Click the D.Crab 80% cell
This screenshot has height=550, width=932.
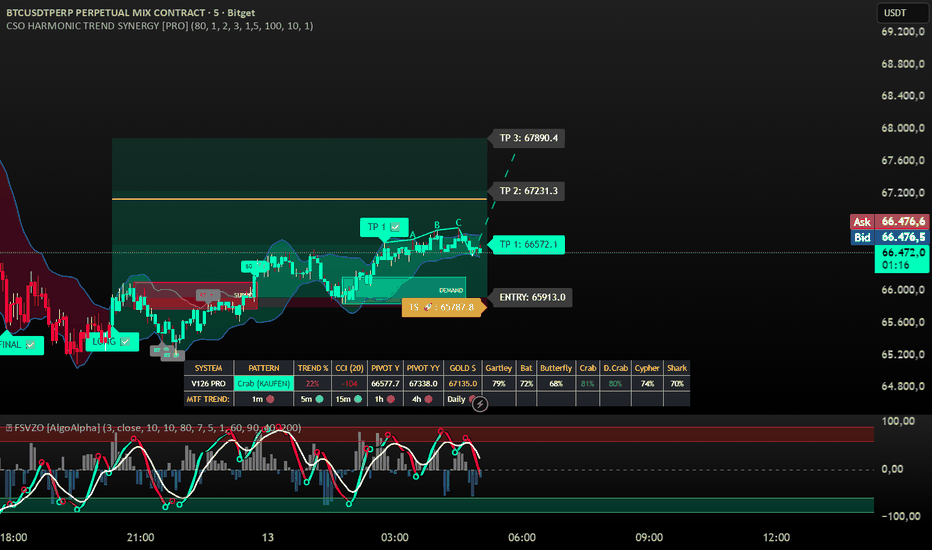(x=615, y=384)
